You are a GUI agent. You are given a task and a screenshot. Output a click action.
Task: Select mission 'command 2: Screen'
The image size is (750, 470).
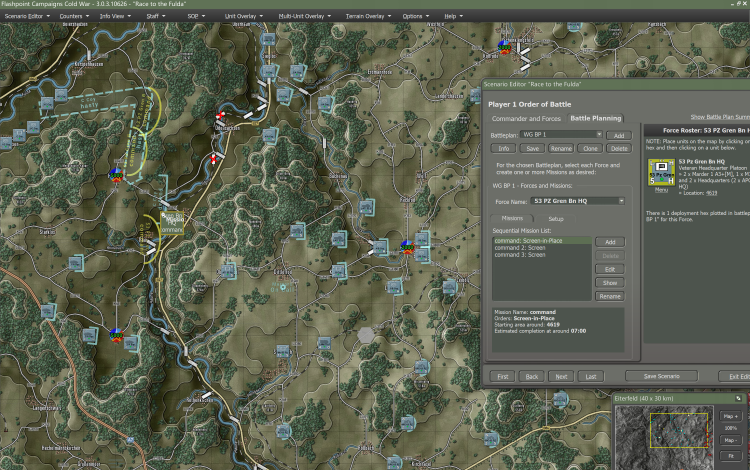tap(542, 248)
